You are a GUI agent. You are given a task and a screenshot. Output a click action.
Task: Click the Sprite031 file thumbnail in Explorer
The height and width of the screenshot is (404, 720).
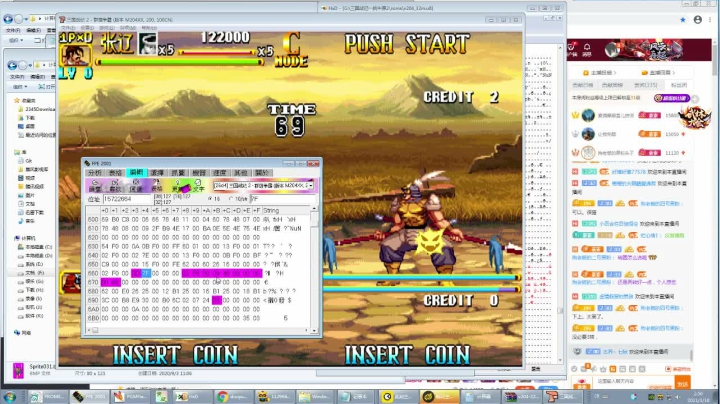coord(18,370)
